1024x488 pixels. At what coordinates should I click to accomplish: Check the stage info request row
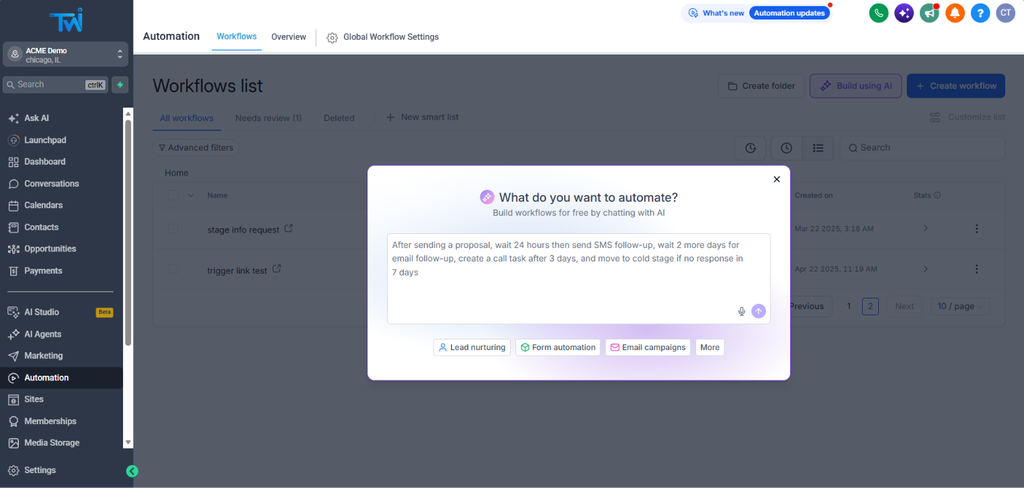coord(172,229)
